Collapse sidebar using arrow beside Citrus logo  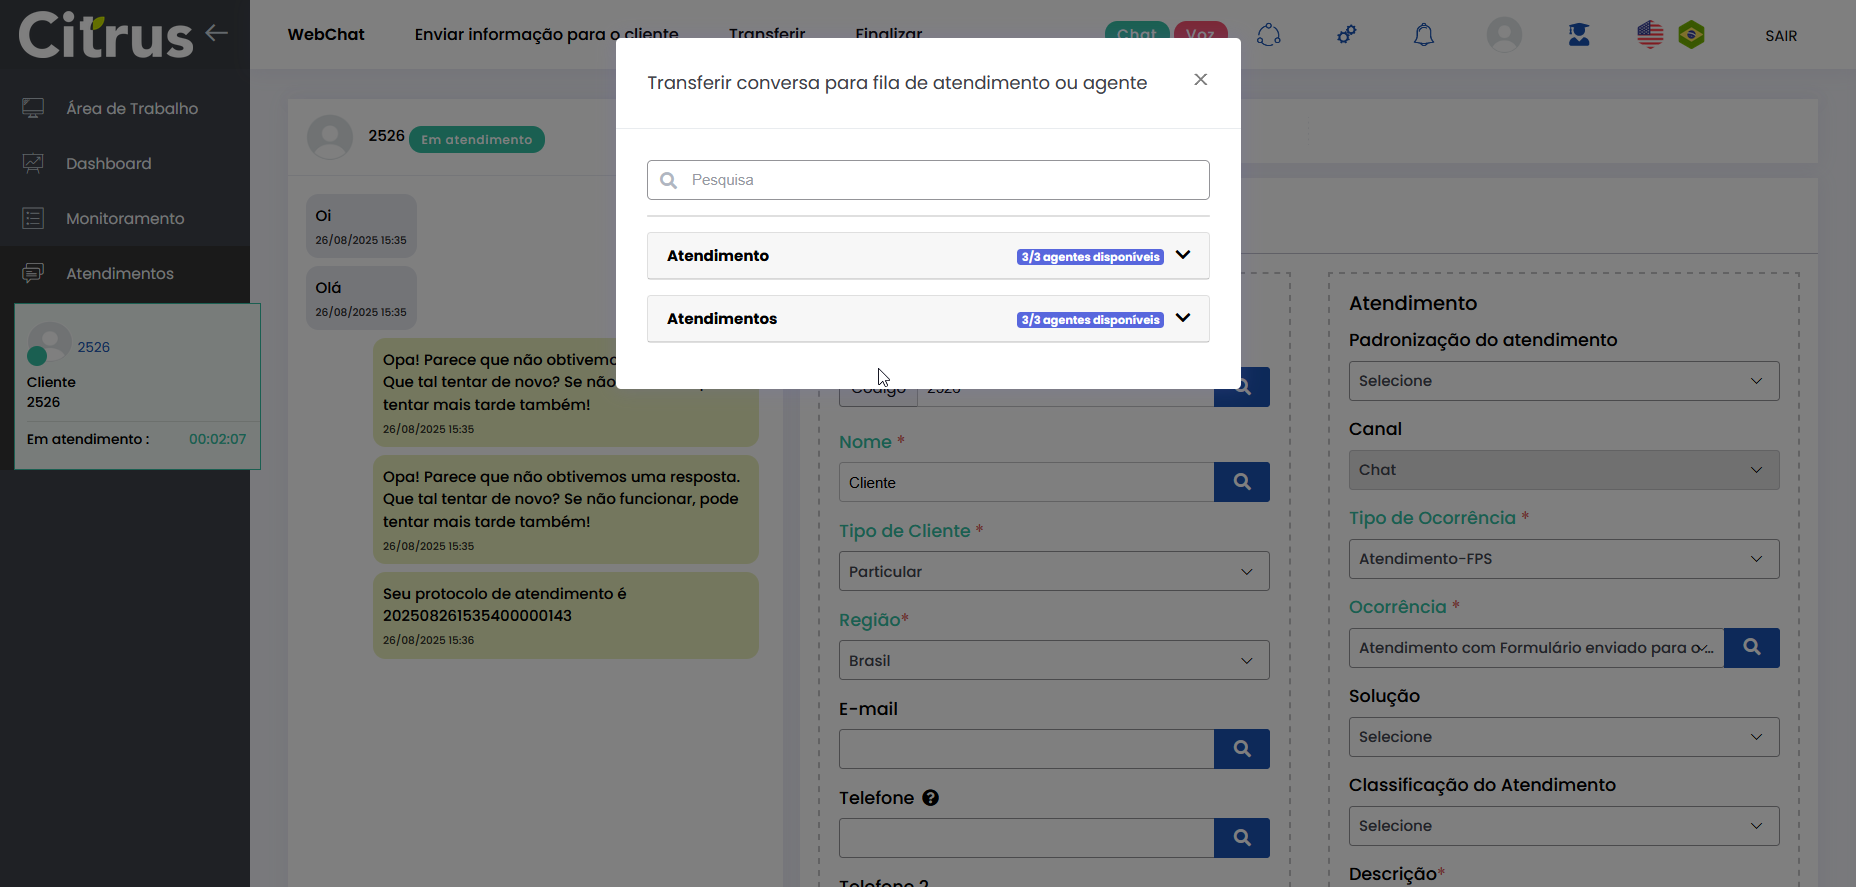coord(217,33)
